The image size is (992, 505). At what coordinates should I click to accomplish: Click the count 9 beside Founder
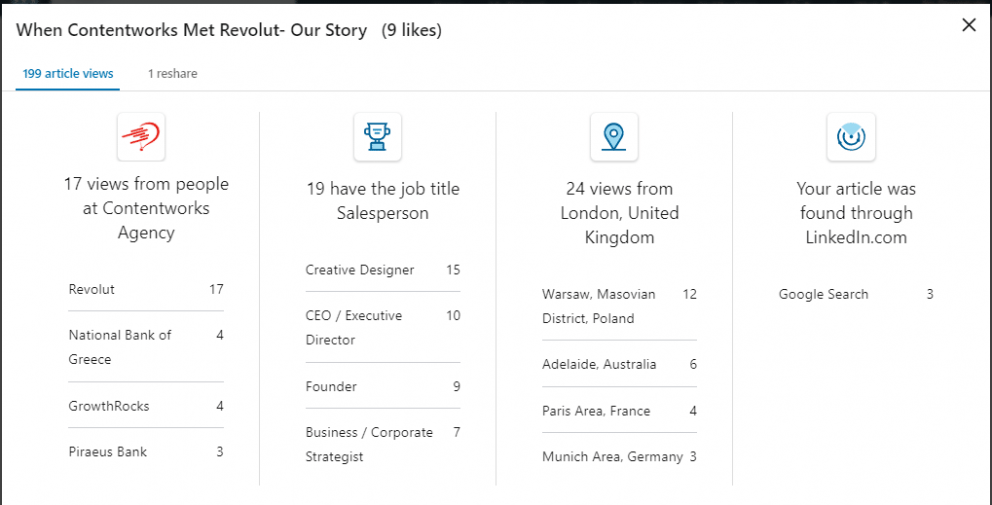point(456,386)
